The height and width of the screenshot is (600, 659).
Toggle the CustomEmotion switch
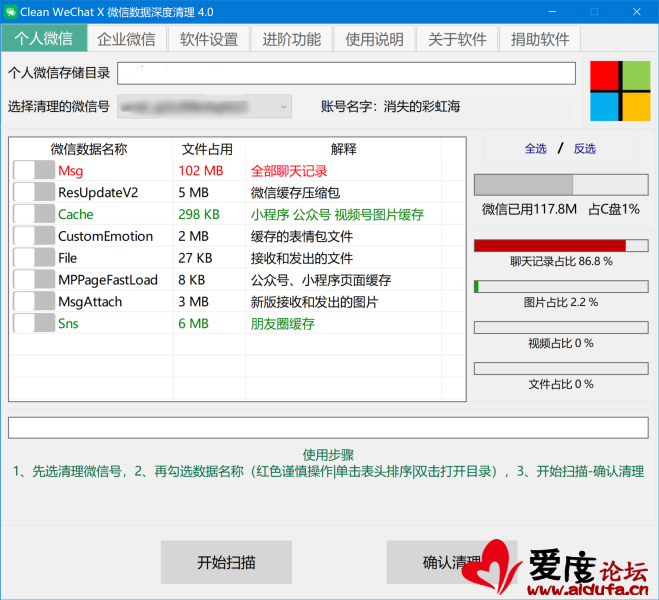34,236
